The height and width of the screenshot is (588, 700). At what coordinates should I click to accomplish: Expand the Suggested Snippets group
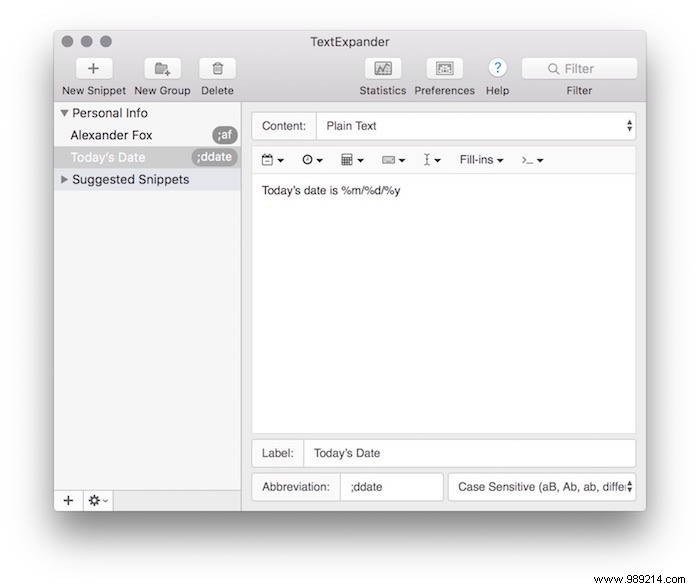tap(64, 179)
